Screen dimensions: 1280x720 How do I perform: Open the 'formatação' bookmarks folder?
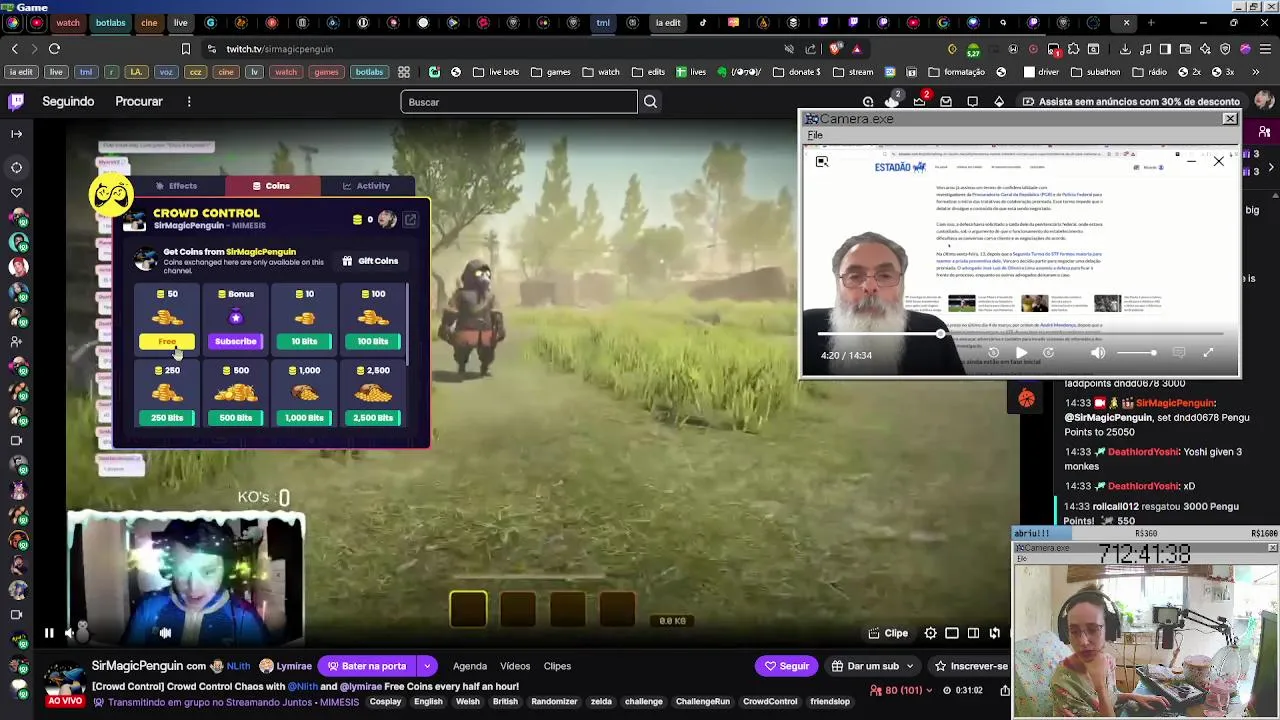coord(956,72)
